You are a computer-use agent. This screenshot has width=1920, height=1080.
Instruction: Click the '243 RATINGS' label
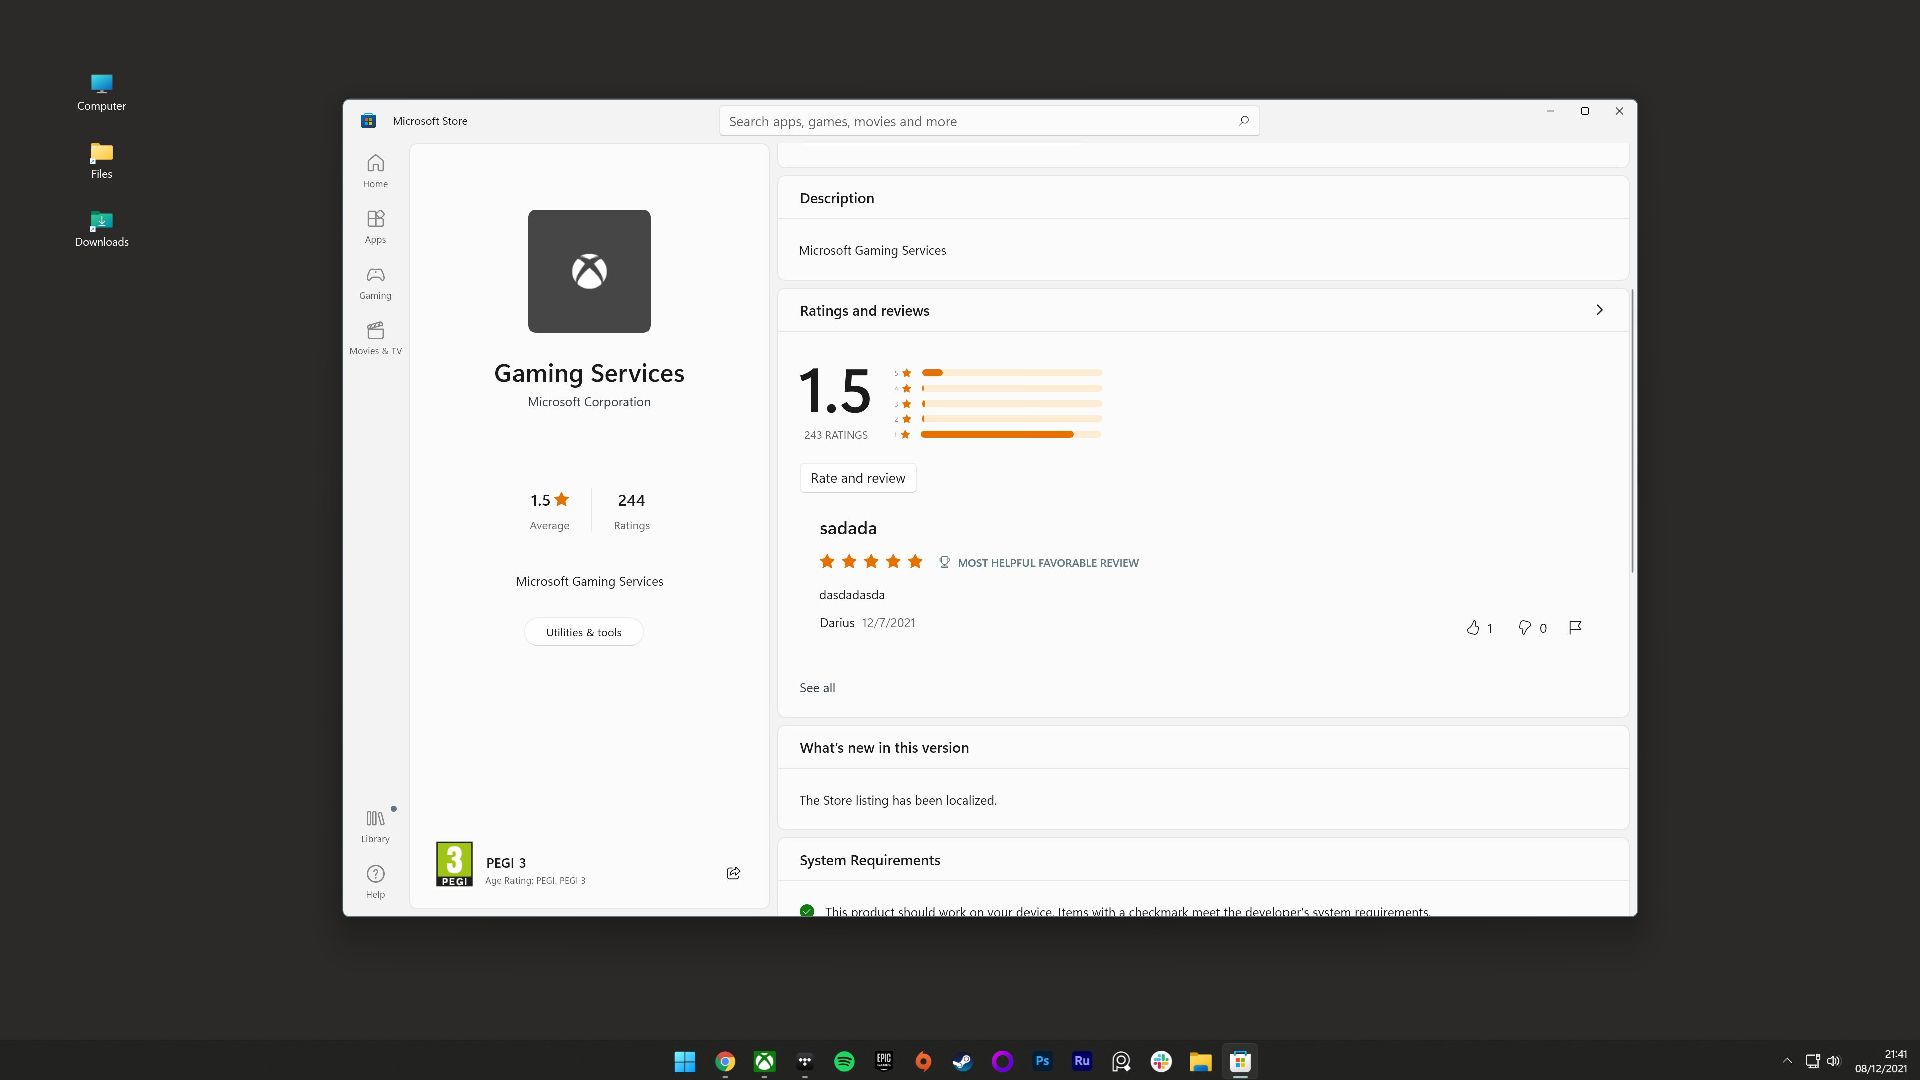click(x=836, y=435)
